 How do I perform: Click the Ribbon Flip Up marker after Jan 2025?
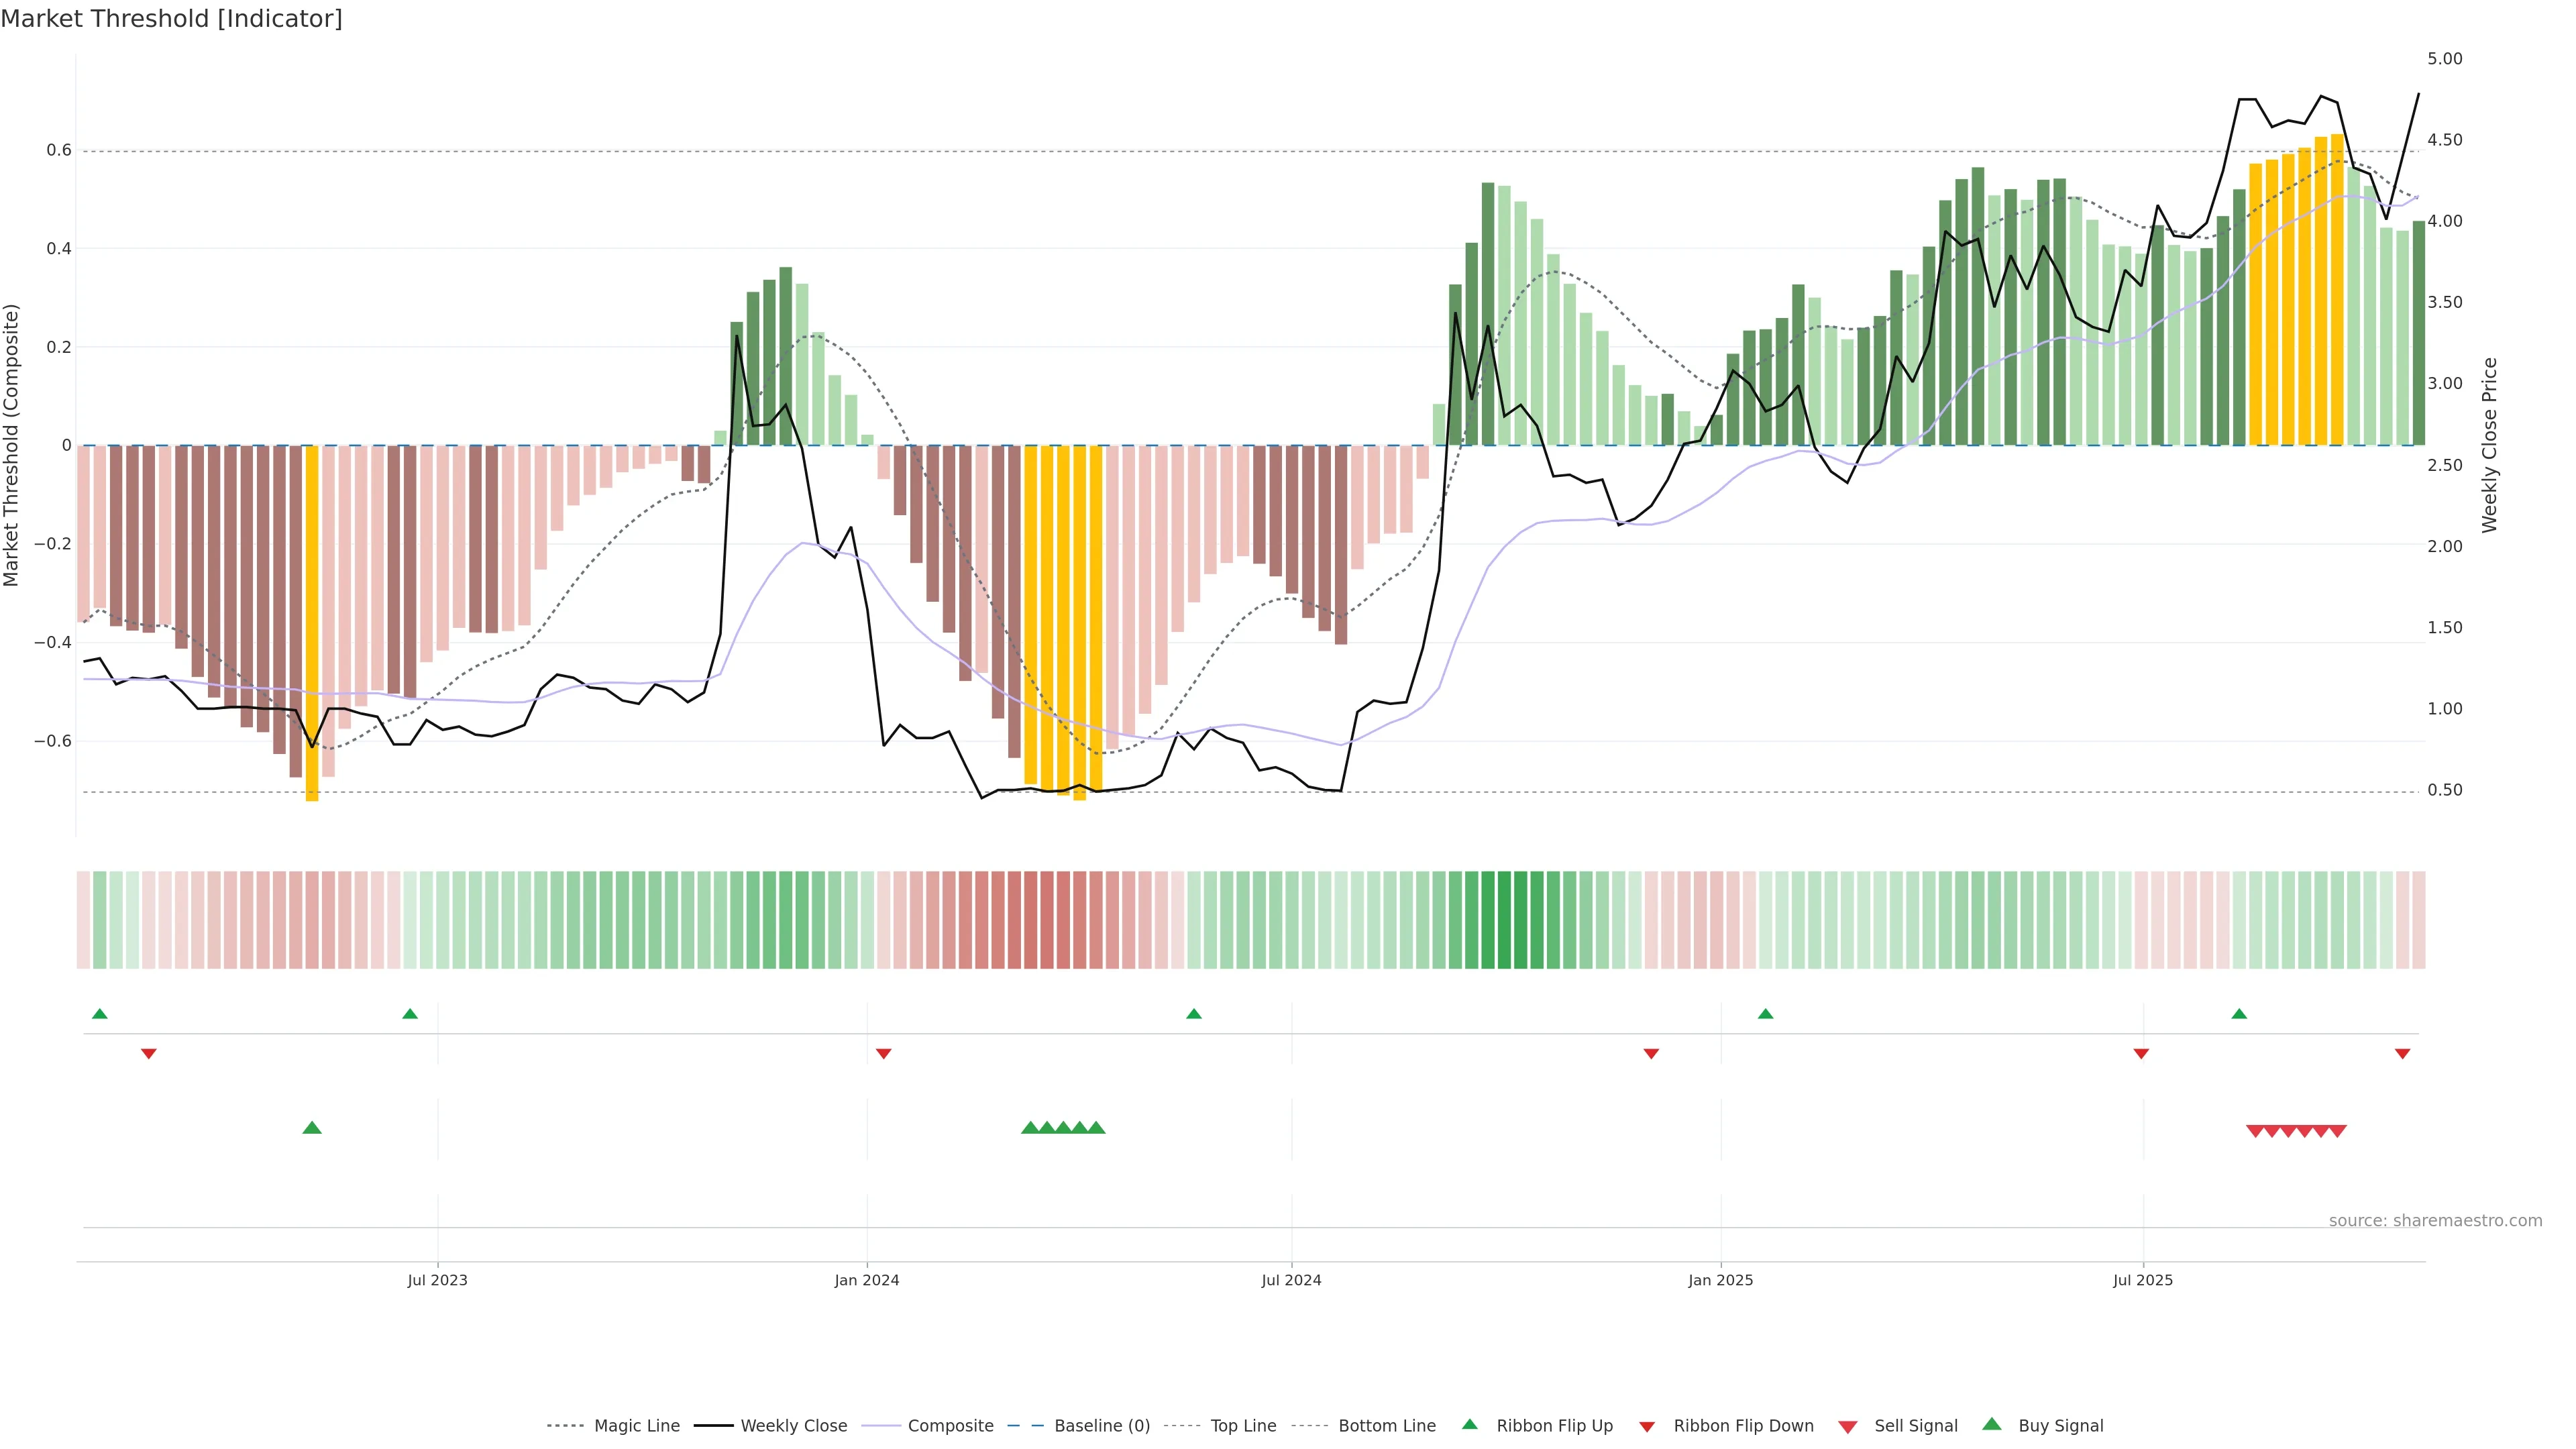[1765, 1014]
